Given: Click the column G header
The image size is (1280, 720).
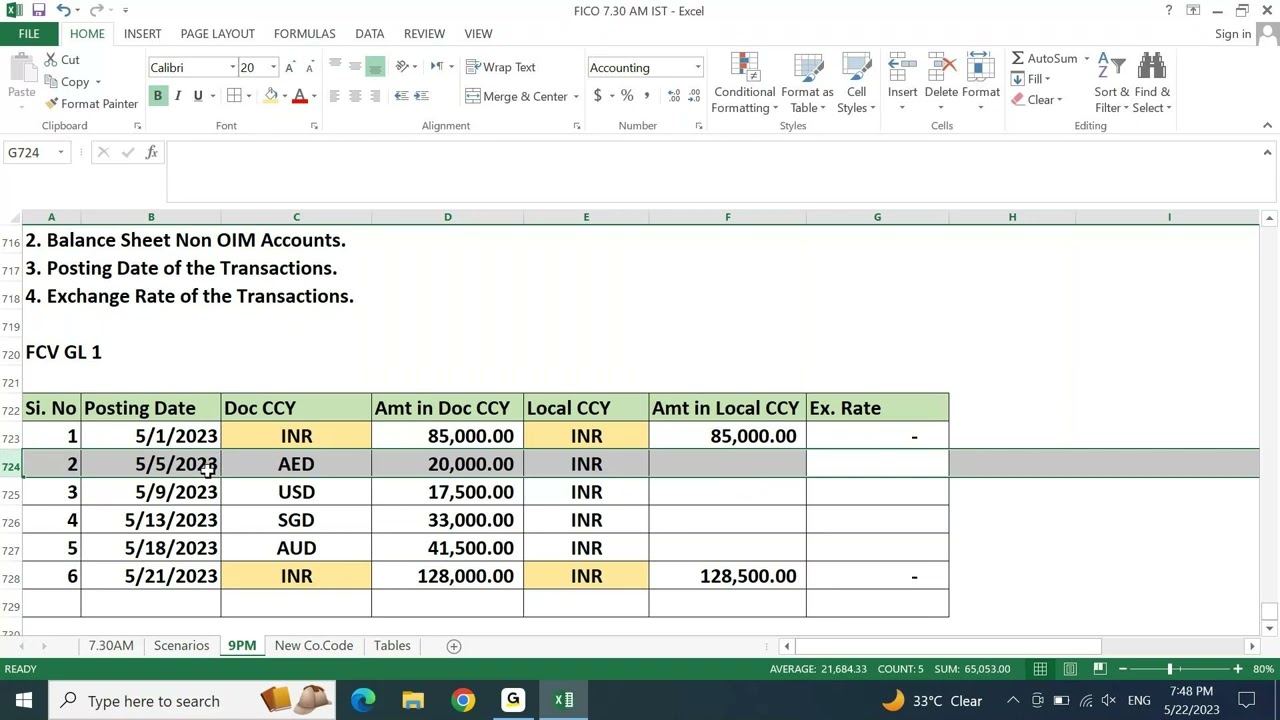Looking at the screenshot, I should (877, 217).
